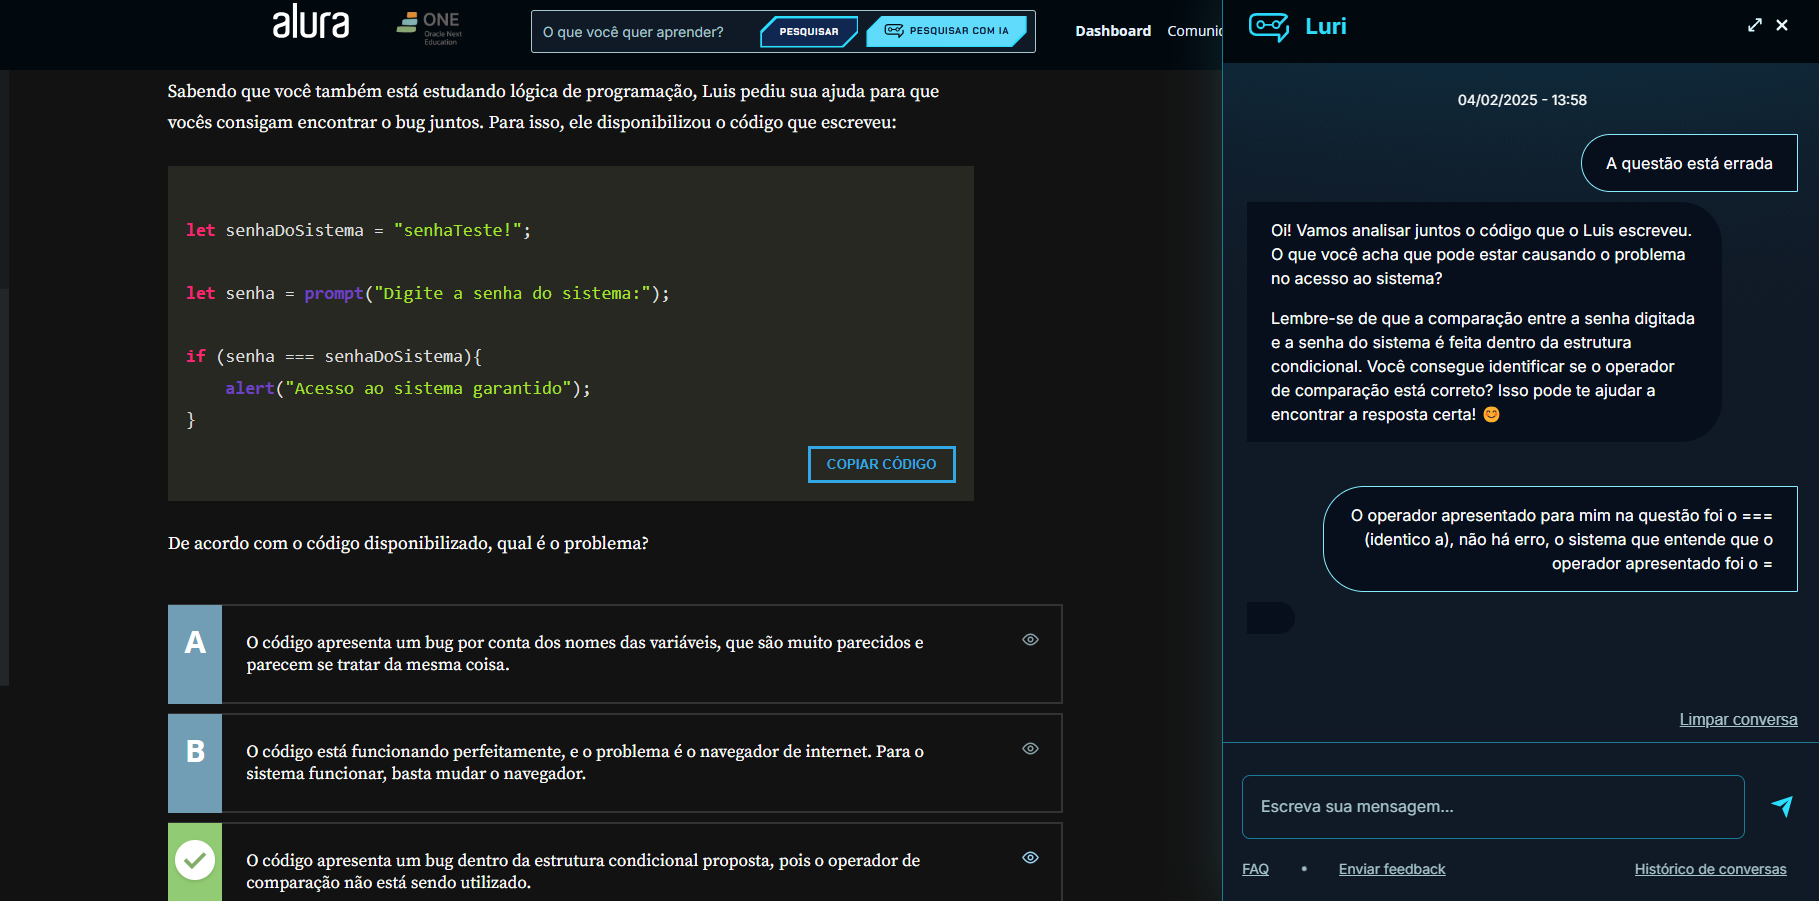Viewport: 1819px width, 901px height.
Task: Click the alert 'Acesso ao sistema garantido' code line
Action: pyautogui.click(x=408, y=388)
